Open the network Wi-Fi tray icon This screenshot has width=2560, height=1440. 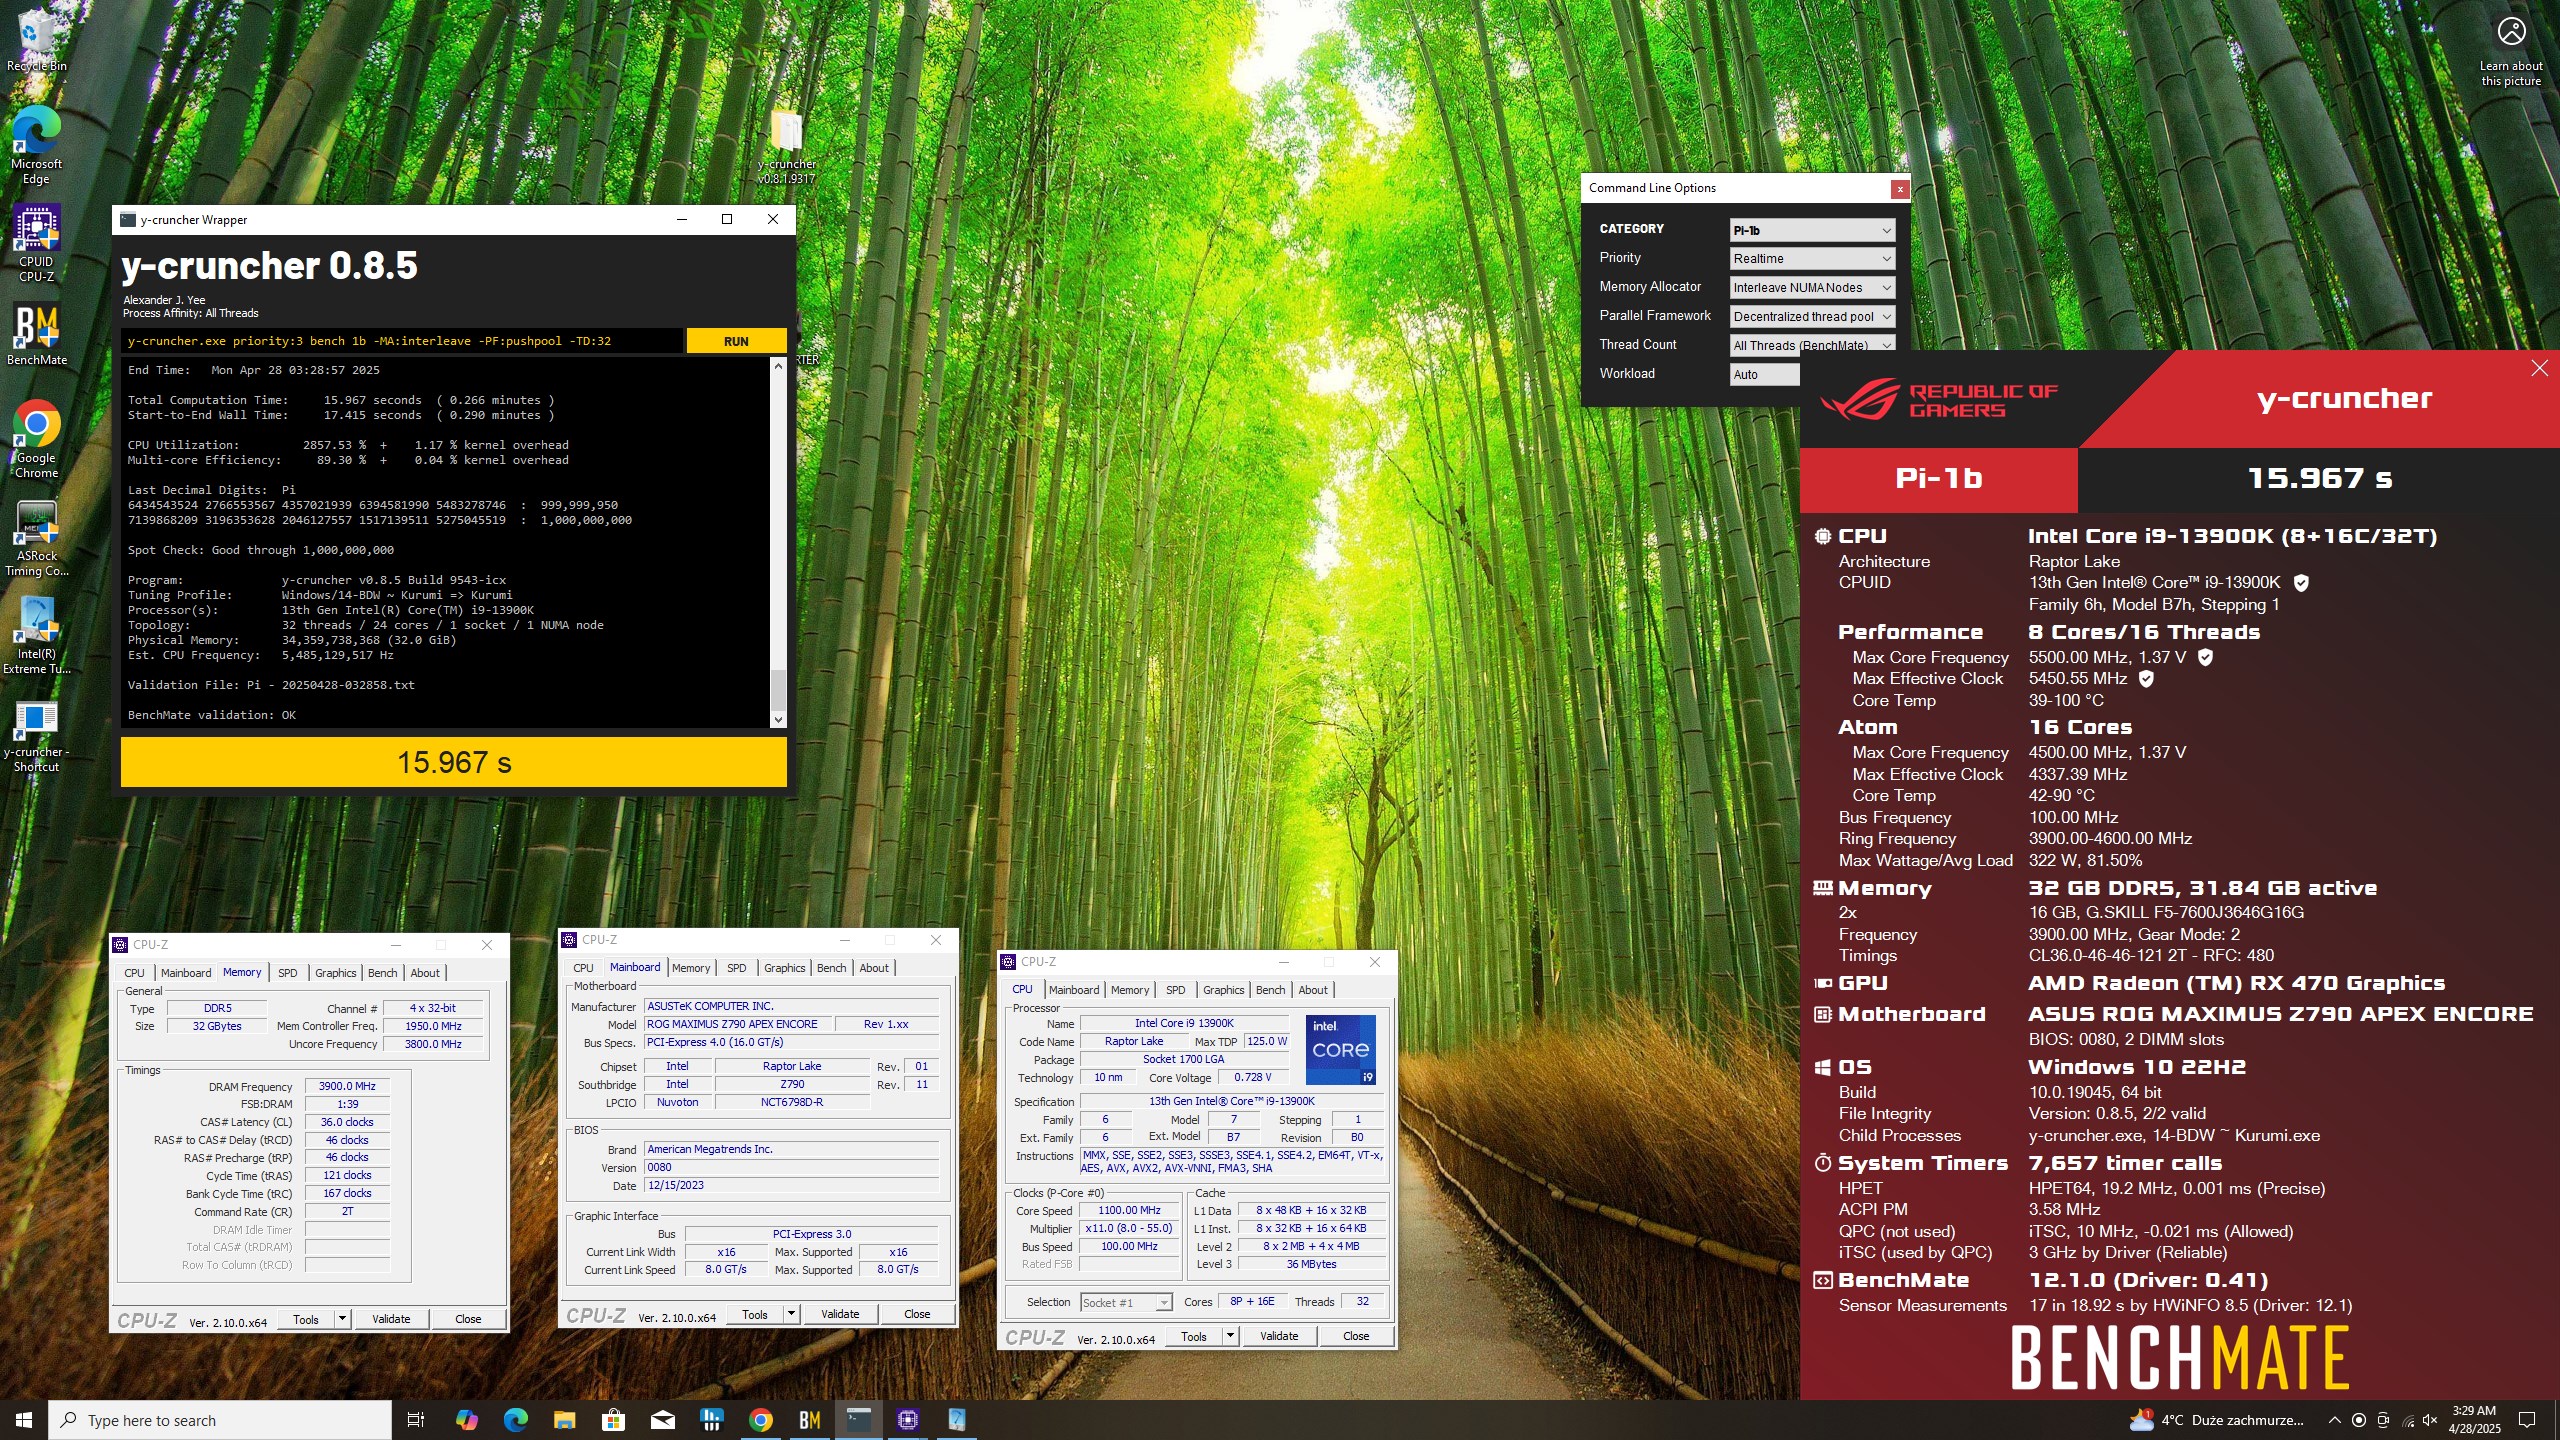coord(2407,1420)
